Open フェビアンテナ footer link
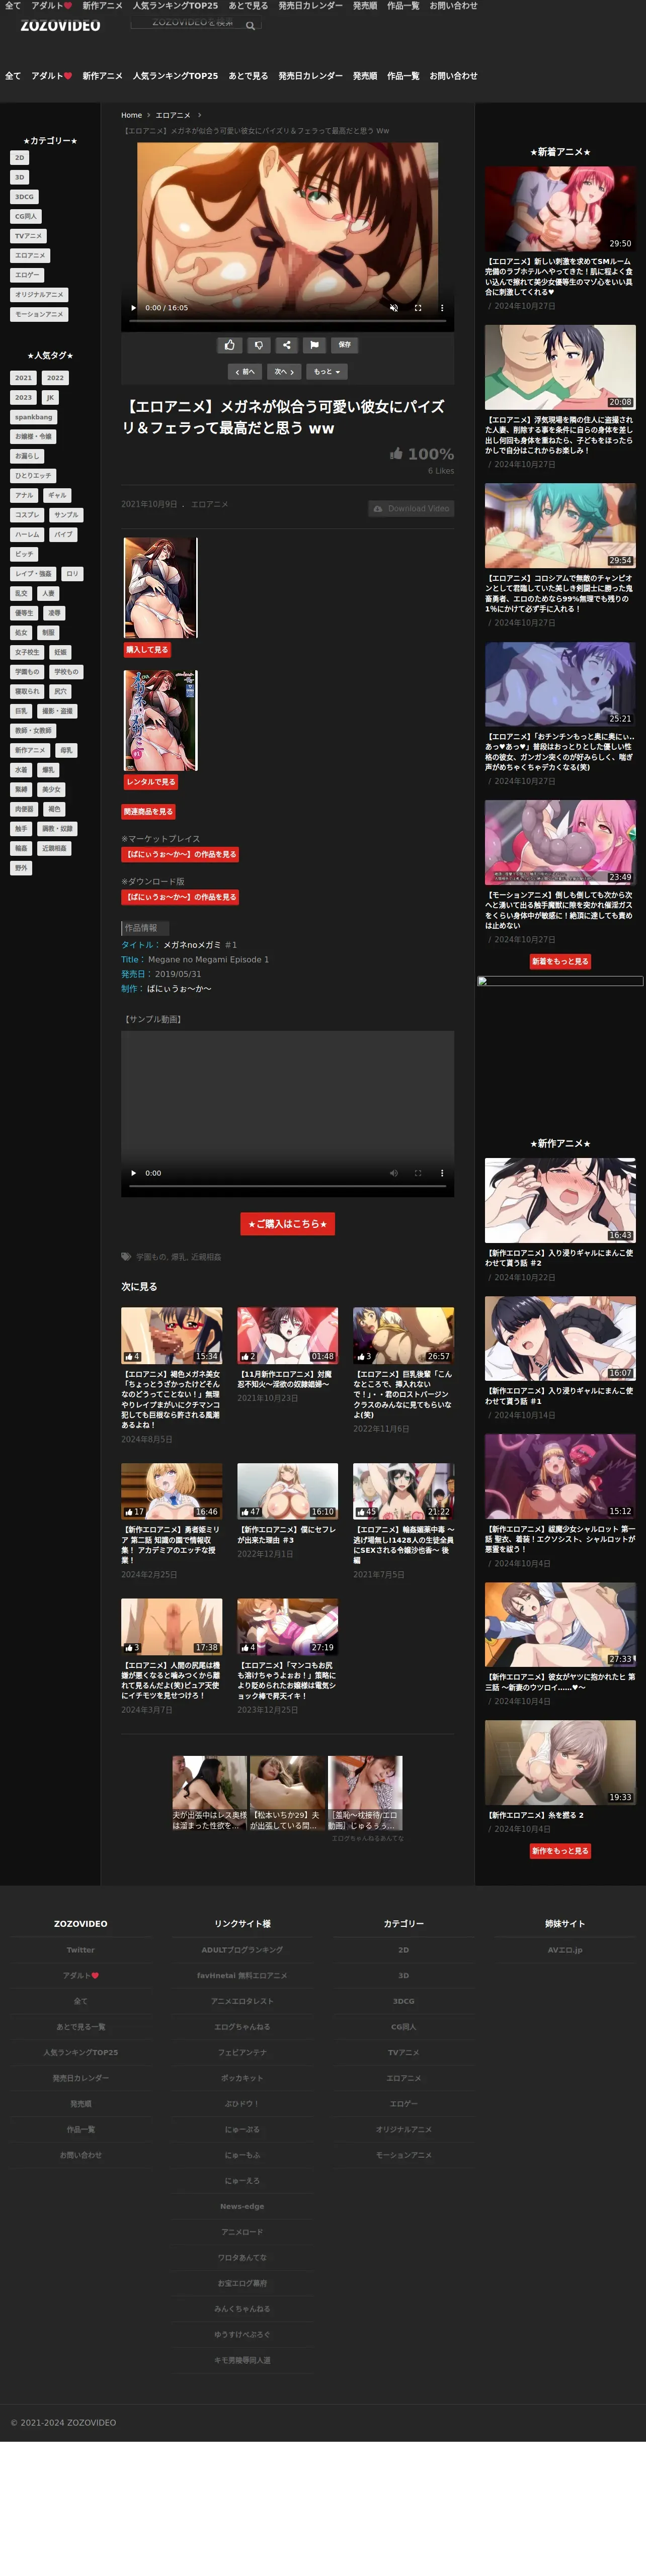Image resolution: width=646 pixels, height=2576 pixels. (242, 2052)
